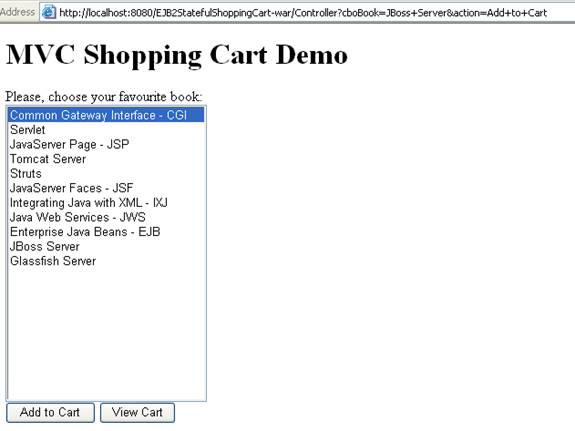Click the Internet Explorer page icon in address bar

pyautogui.click(x=48, y=12)
